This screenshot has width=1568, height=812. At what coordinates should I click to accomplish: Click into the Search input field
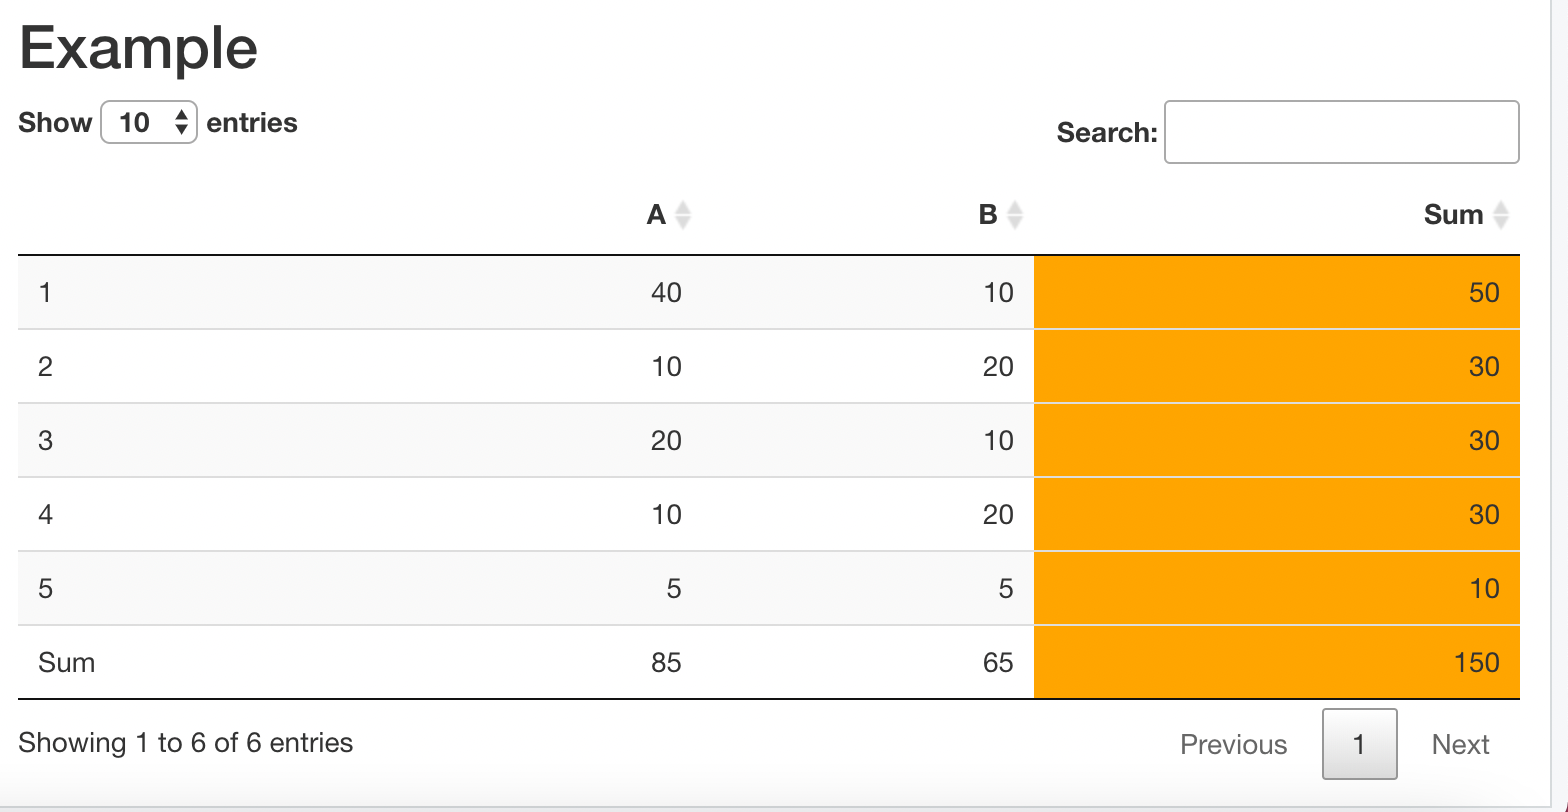pyautogui.click(x=1341, y=132)
